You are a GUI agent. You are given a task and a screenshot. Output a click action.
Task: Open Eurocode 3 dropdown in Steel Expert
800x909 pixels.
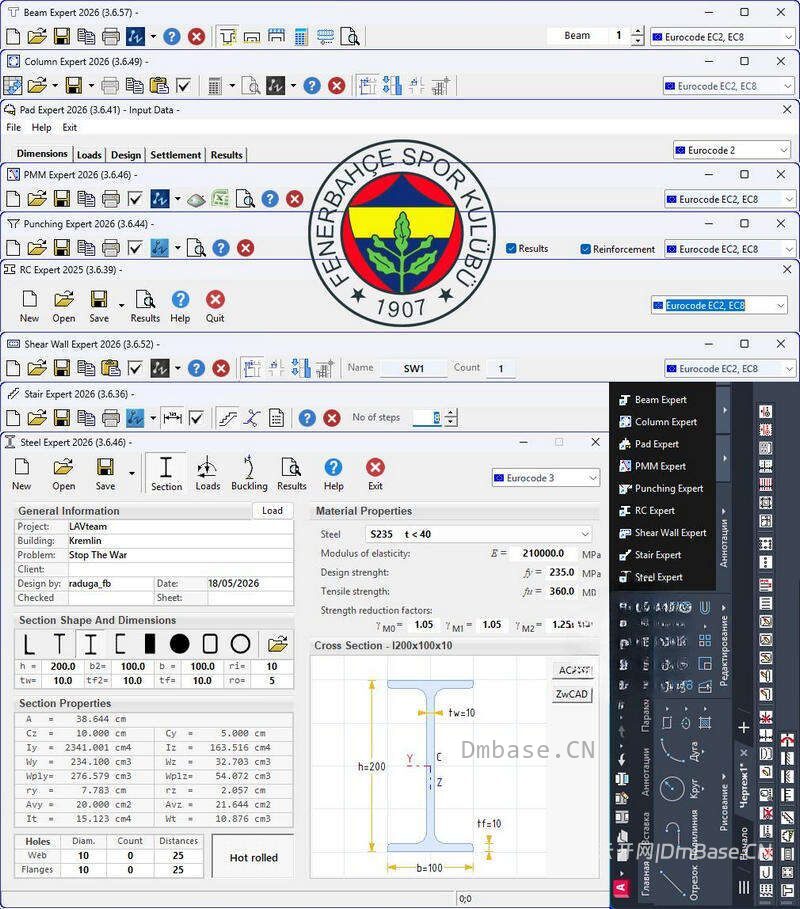[546, 478]
